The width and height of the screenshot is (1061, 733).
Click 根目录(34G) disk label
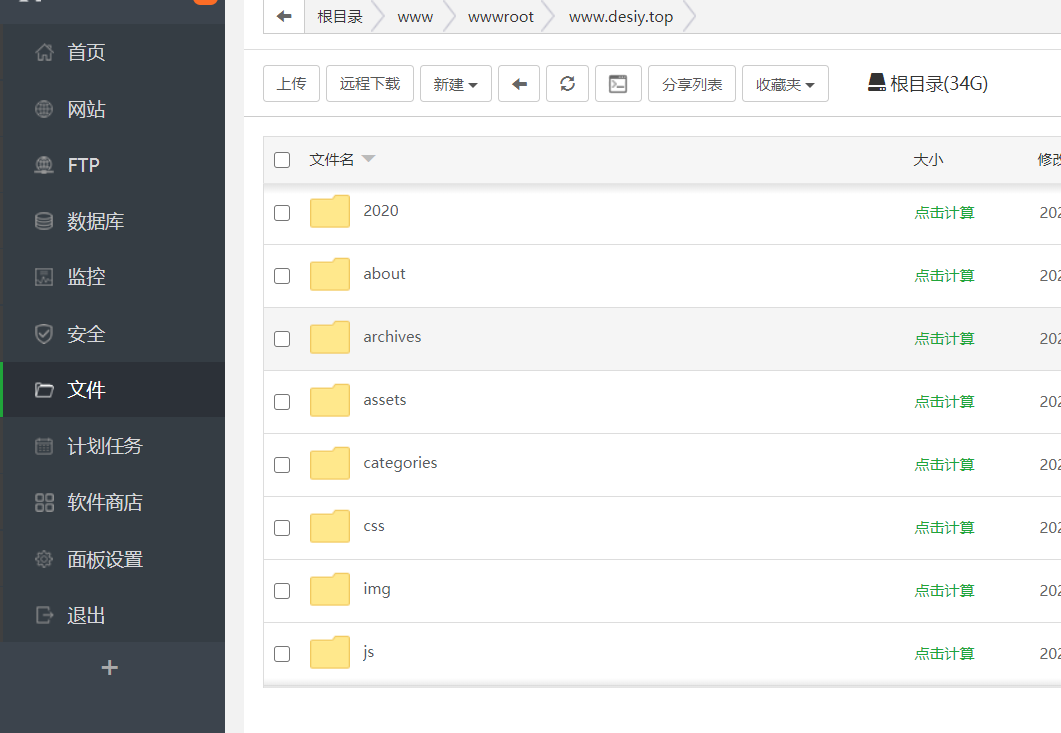pos(939,83)
